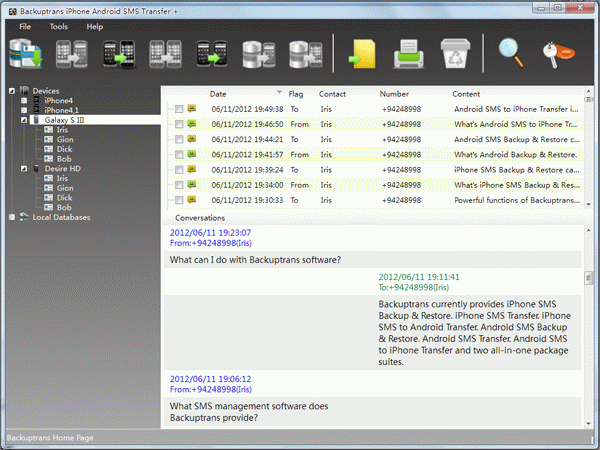Image resolution: width=600 pixels, height=450 pixels.
Task: Click the timestamp 2012/06/11 19:11:41
Action: coord(419,277)
